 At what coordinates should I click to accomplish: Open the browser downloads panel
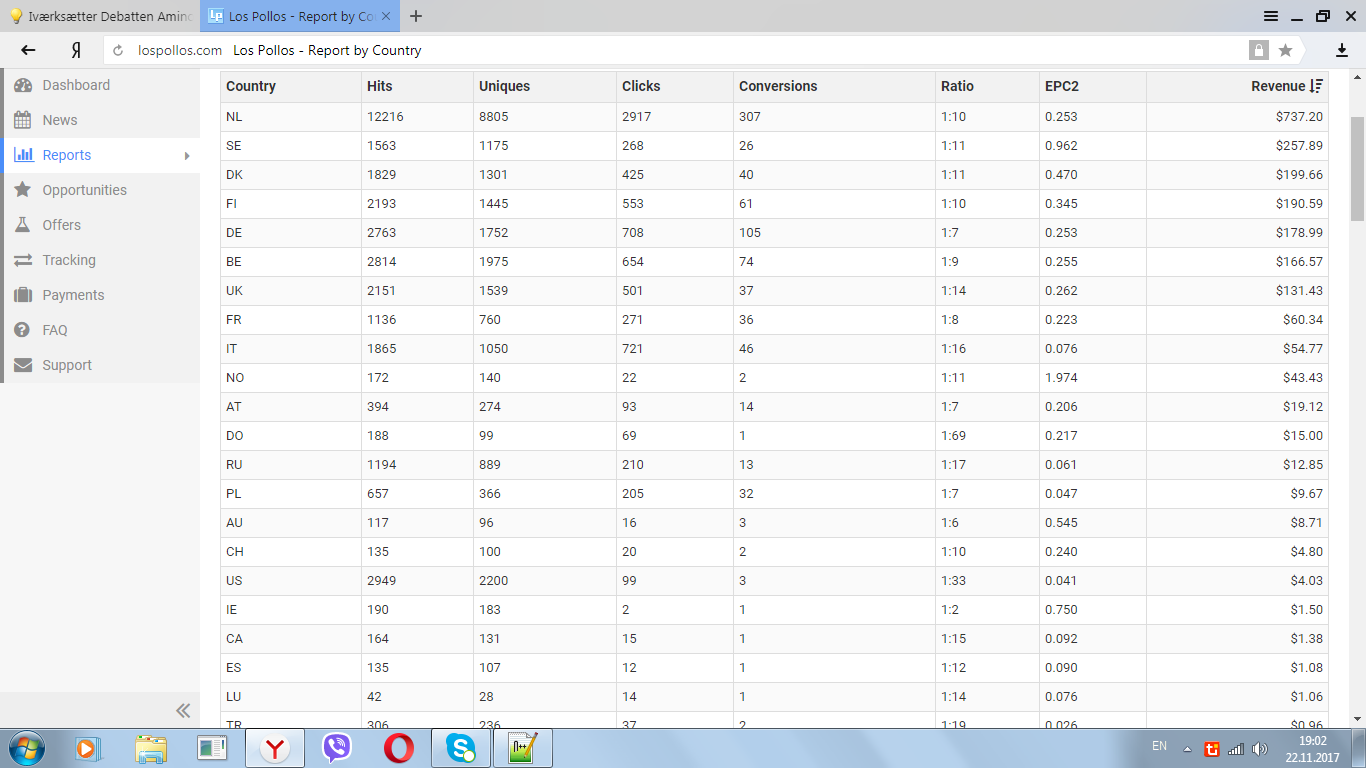pyautogui.click(x=1342, y=50)
